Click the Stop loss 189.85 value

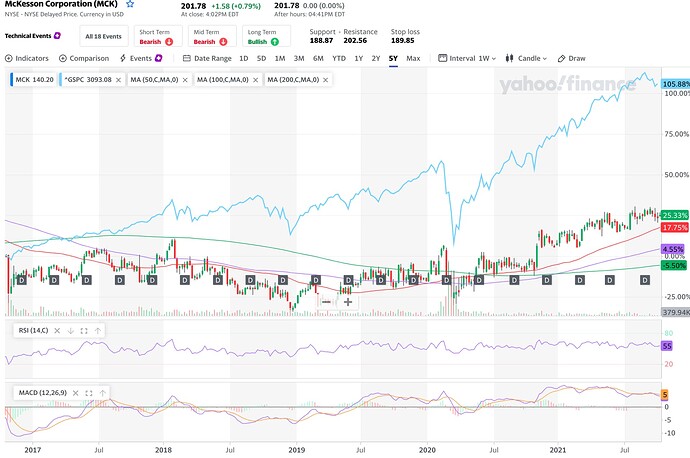coord(403,40)
